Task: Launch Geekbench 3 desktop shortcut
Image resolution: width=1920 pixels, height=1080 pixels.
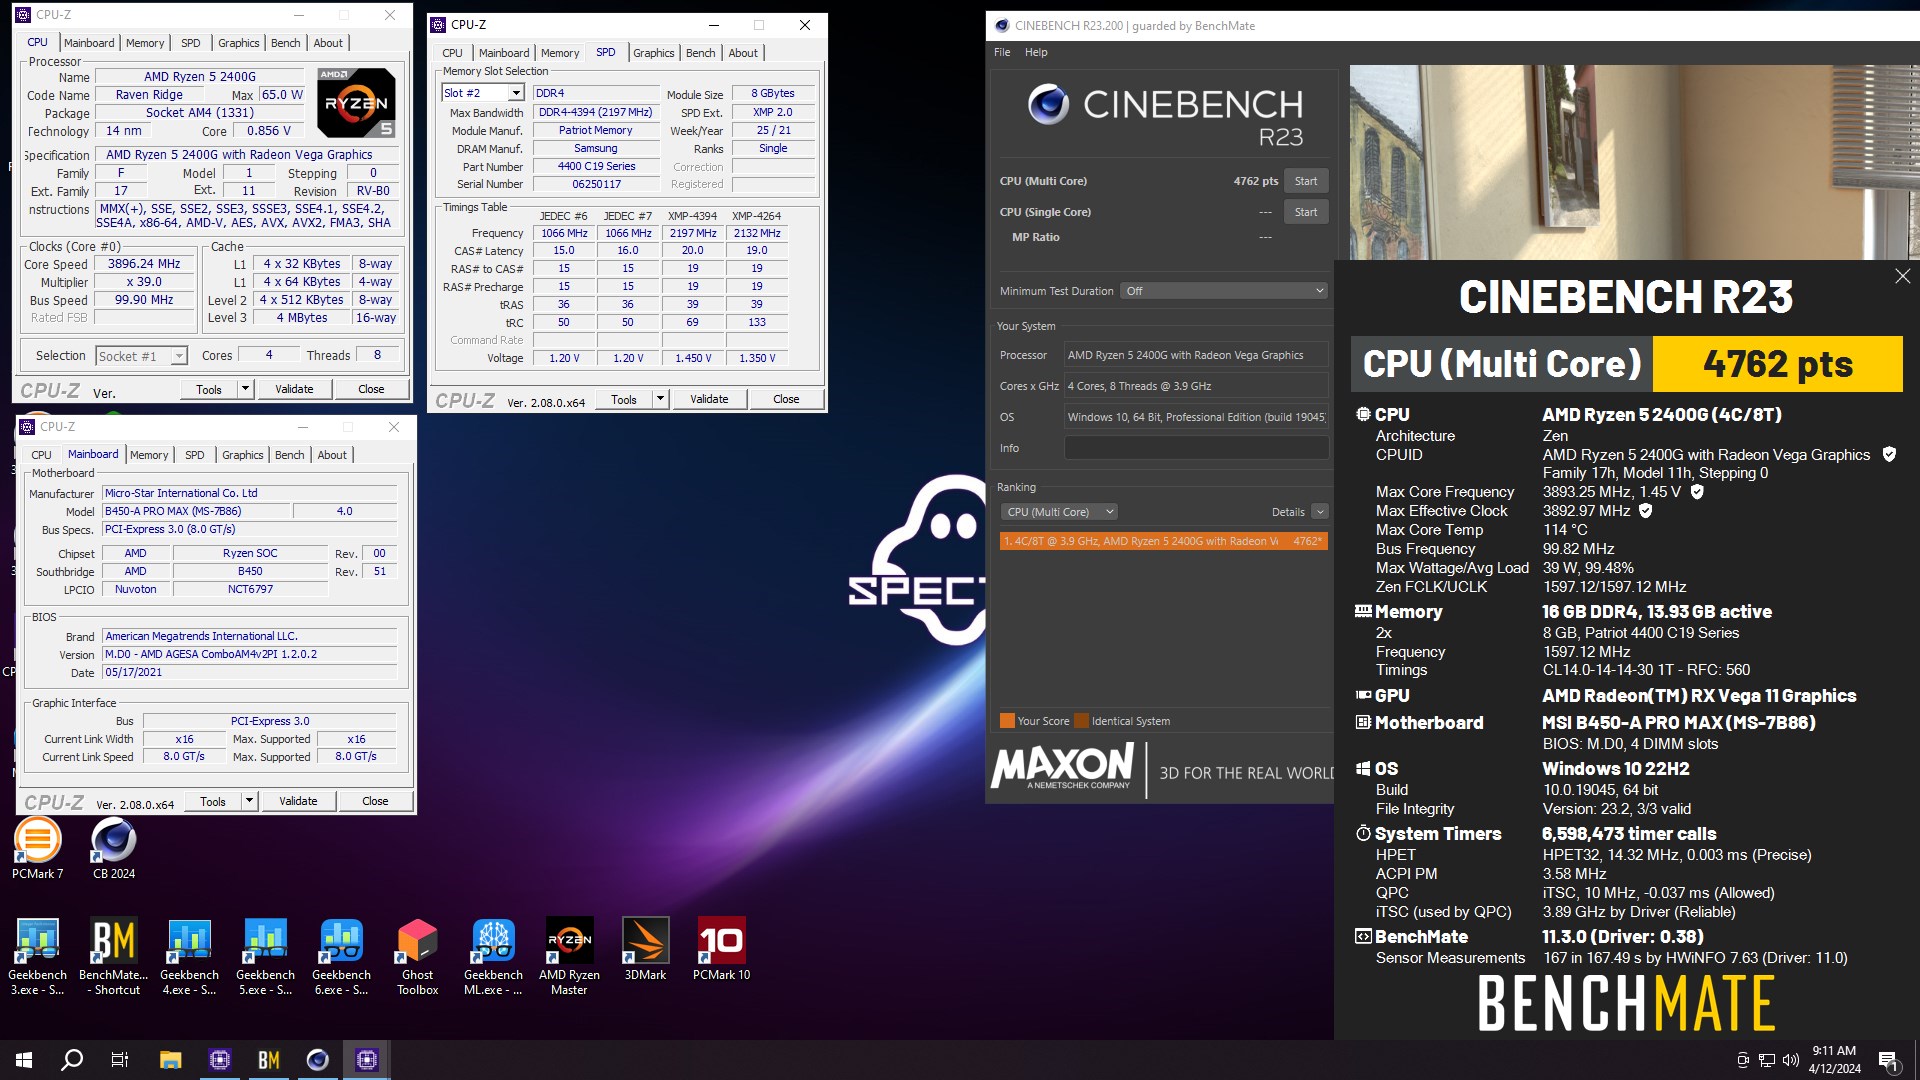Action: 37,957
